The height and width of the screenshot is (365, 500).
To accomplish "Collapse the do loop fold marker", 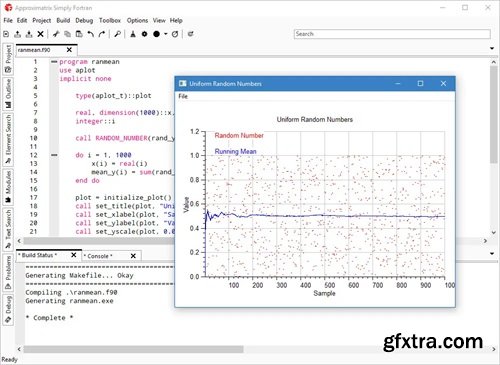I will [54, 155].
